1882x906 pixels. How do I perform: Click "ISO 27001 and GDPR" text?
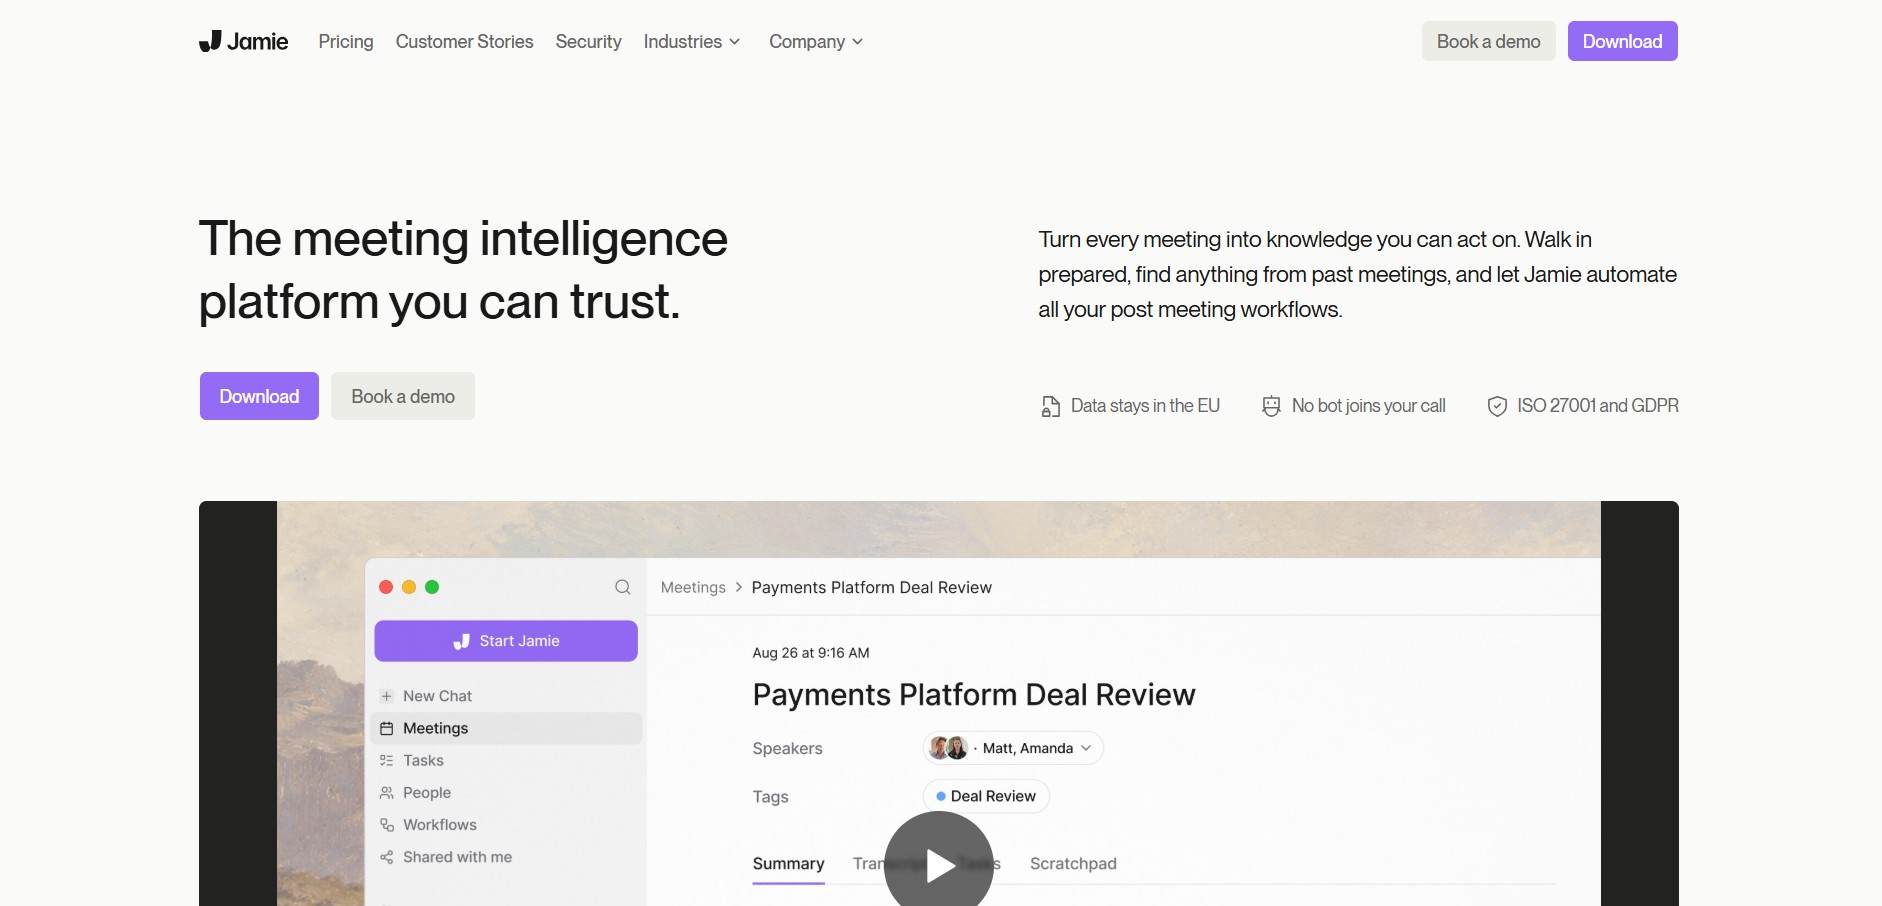click(1598, 406)
